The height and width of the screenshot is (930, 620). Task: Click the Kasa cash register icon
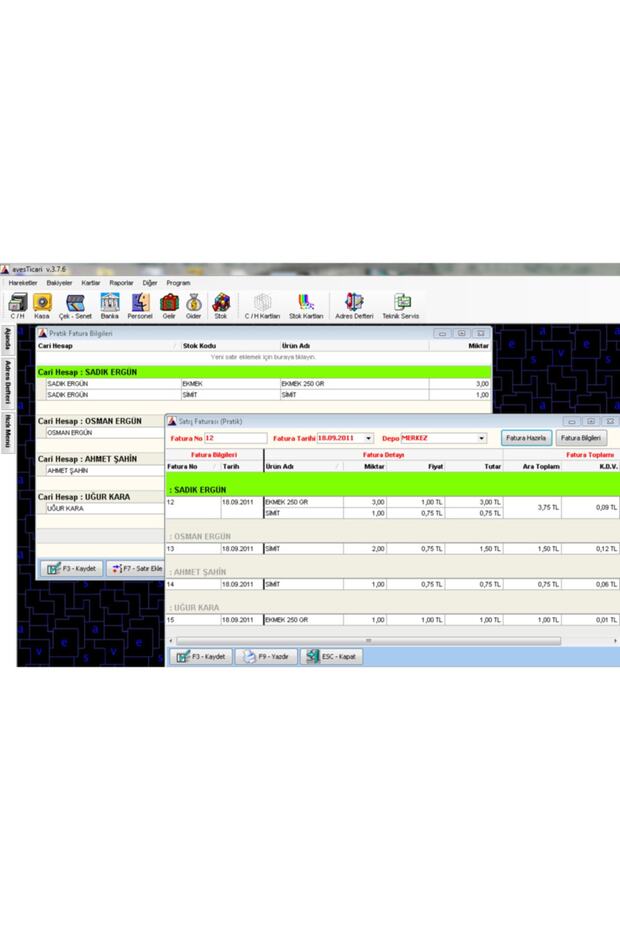[42, 305]
